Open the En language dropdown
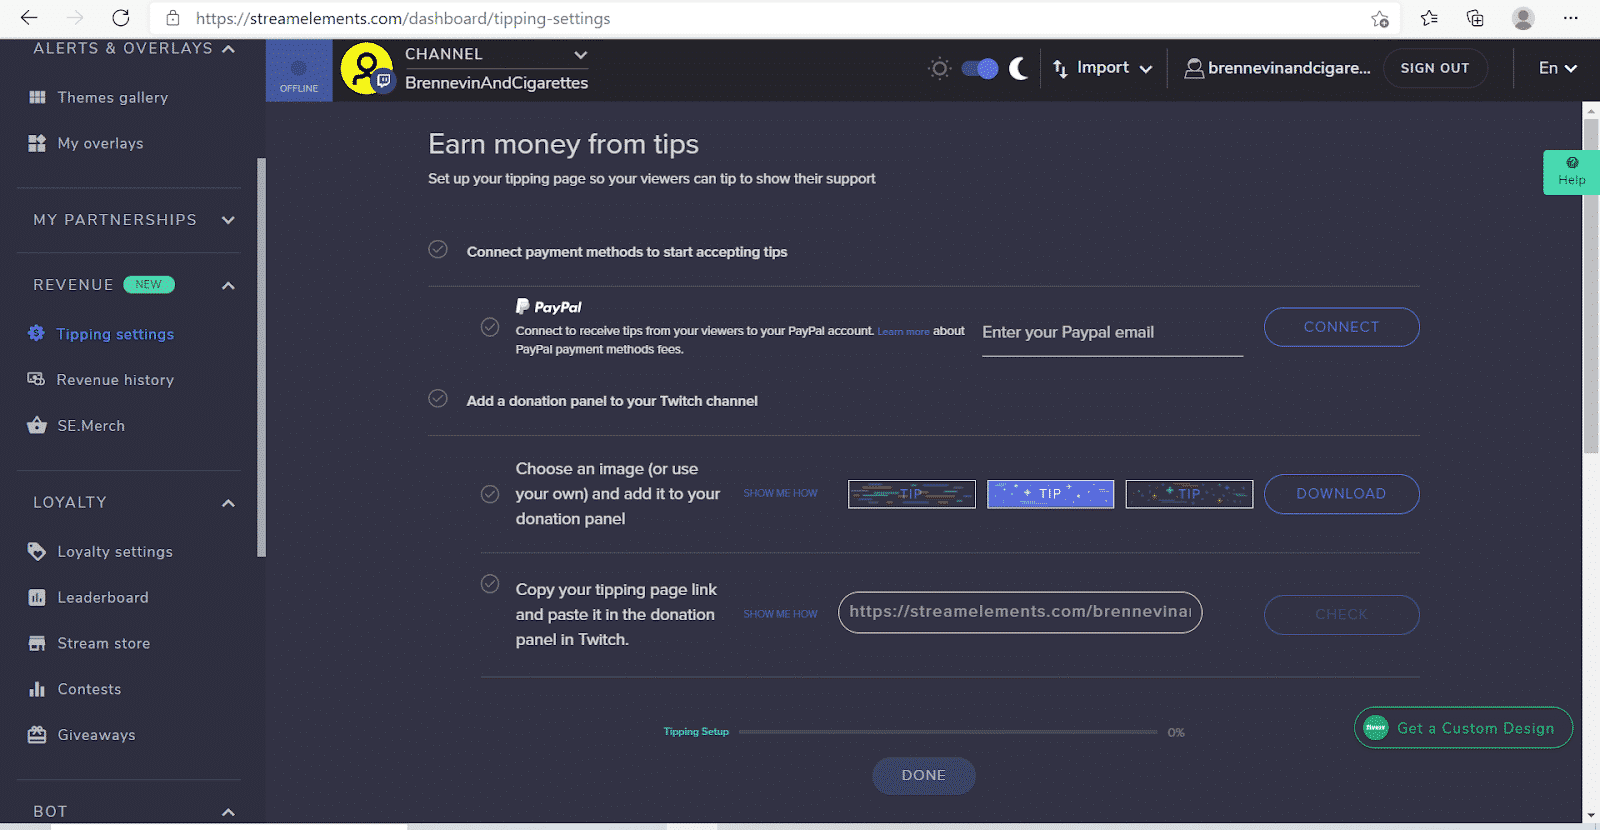The width and height of the screenshot is (1600, 830). (x=1557, y=68)
